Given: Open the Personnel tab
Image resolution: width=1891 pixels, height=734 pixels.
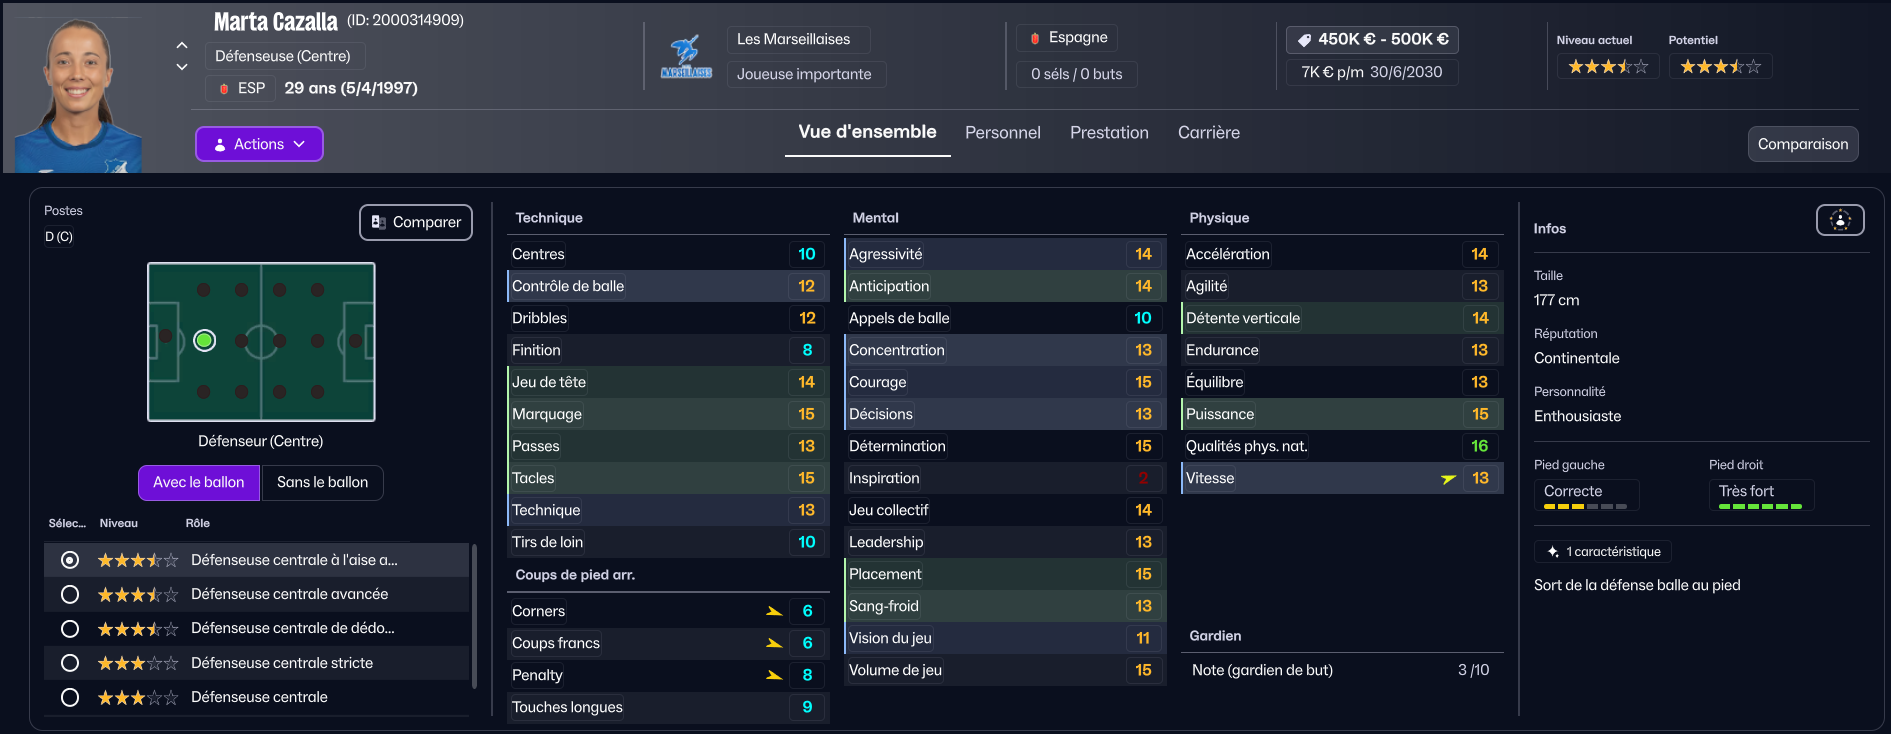Looking at the screenshot, I should [x=1002, y=132].
